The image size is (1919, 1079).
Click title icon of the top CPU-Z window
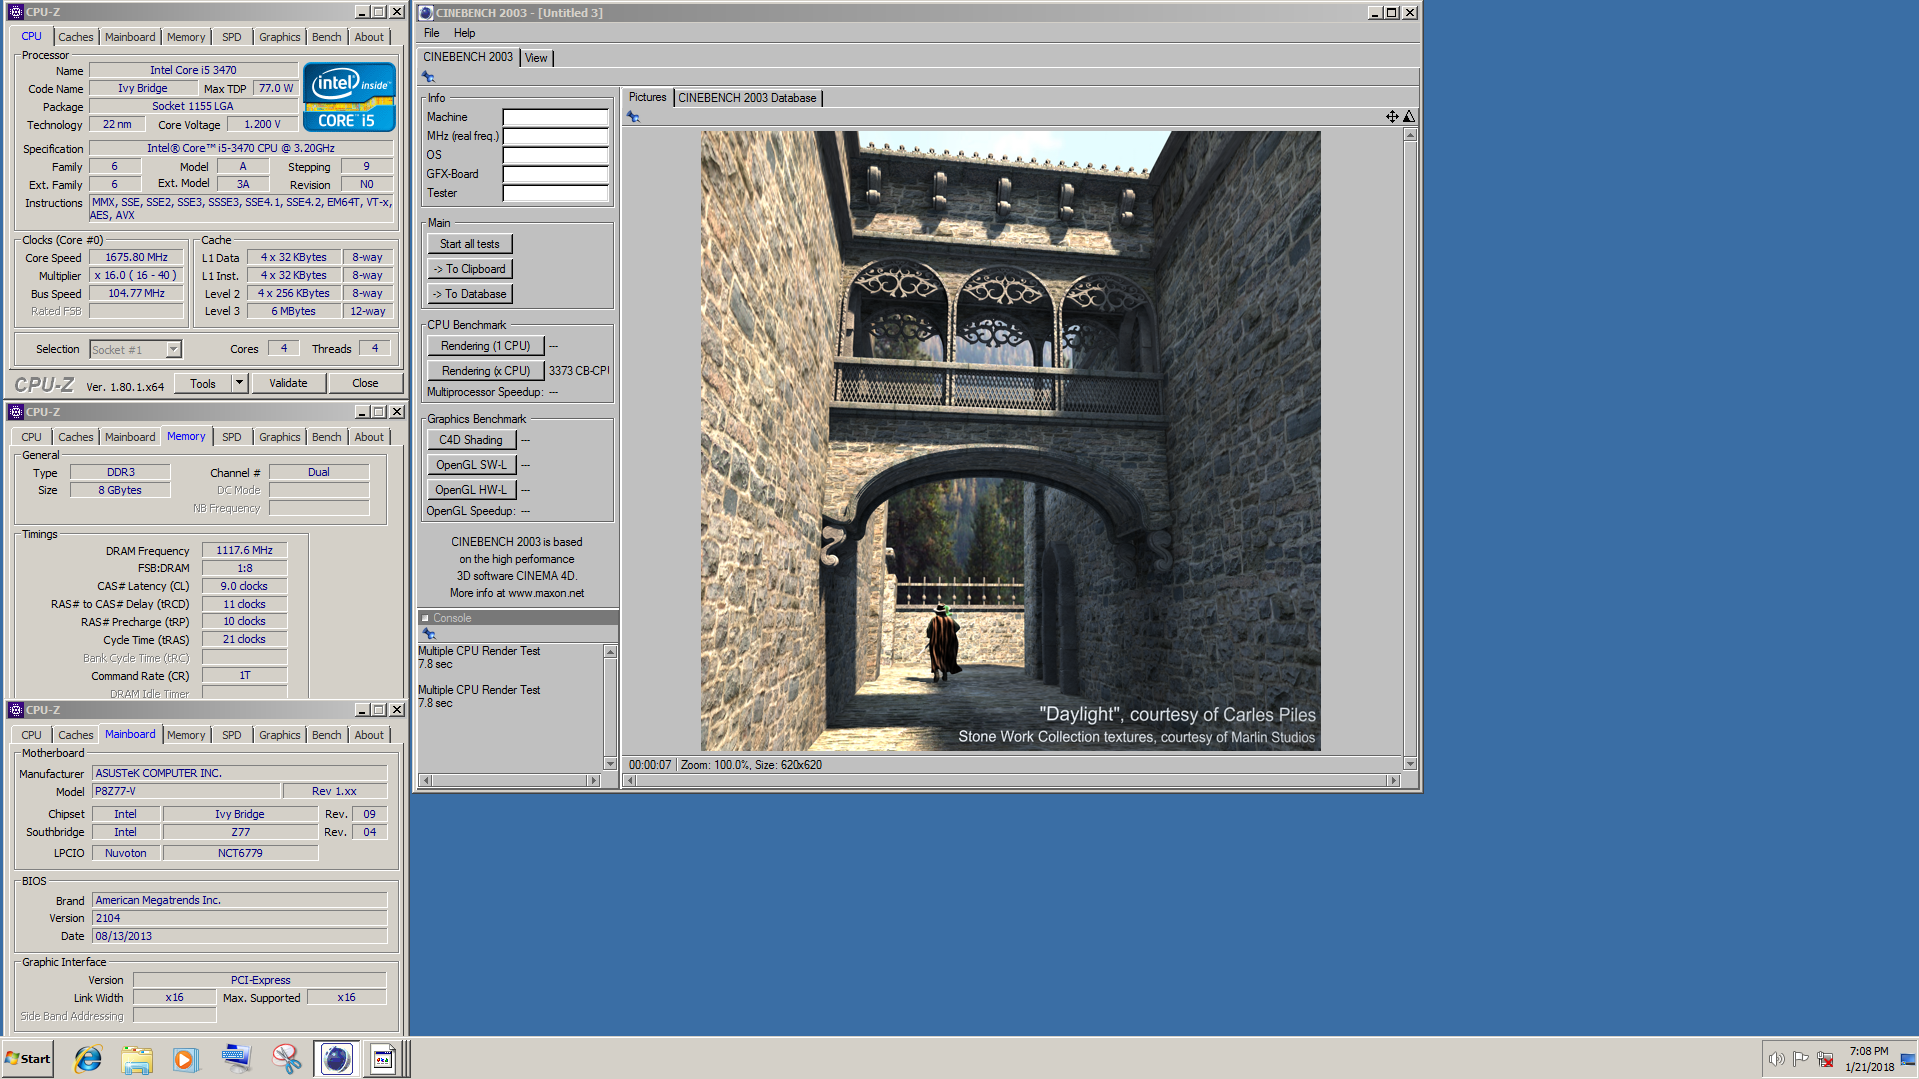[x=16, y=12]
